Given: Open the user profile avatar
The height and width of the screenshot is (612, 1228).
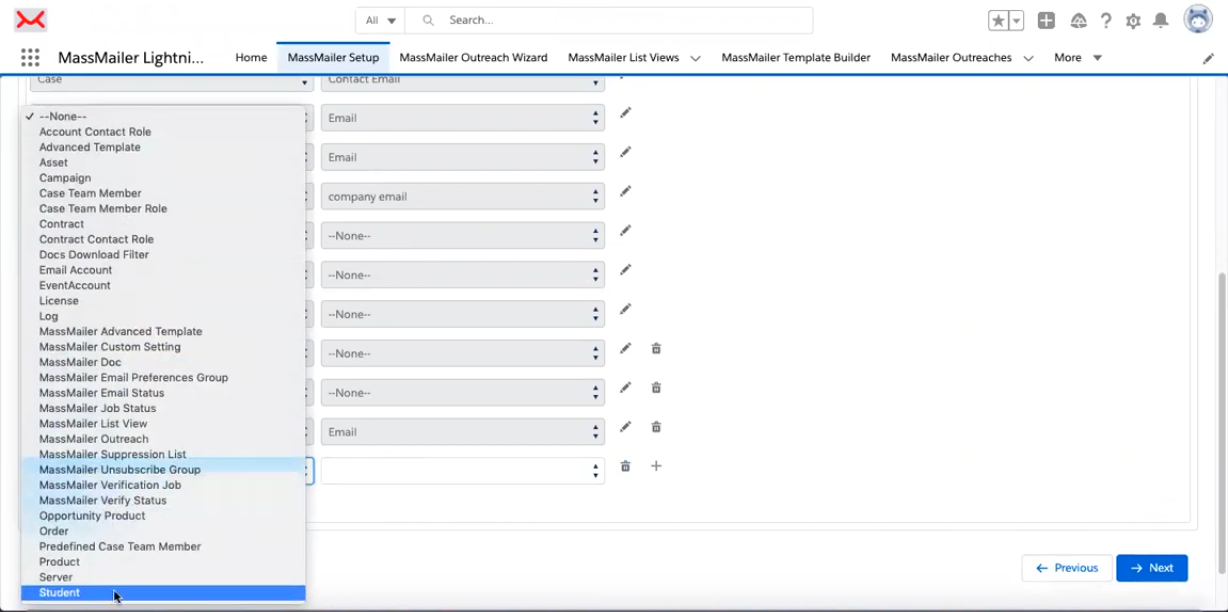Looking at the screenshot, I should click(1198, 19).
